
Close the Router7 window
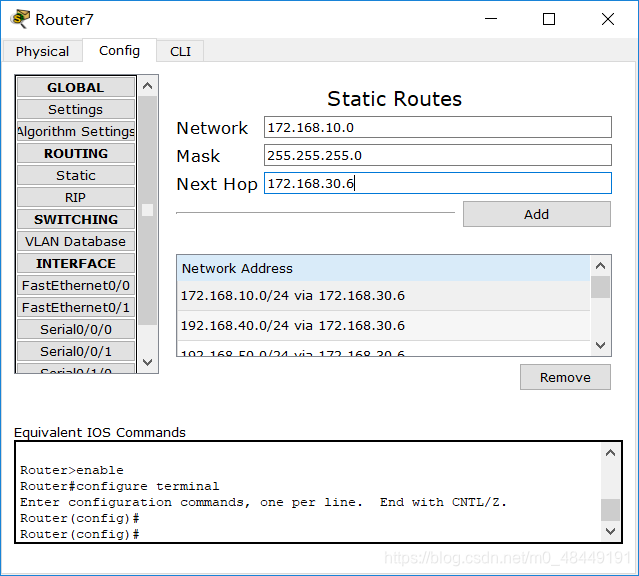point(608,19)
